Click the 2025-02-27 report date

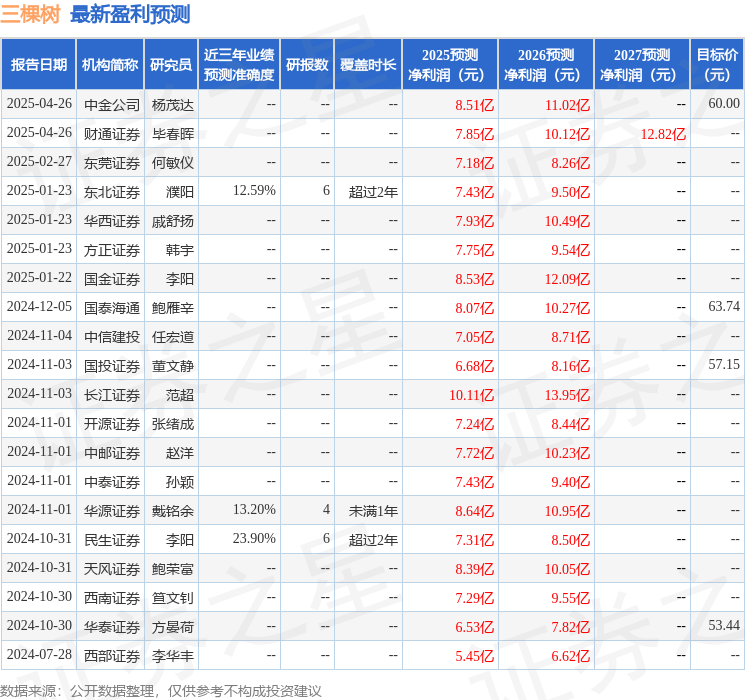pos(39,161)
